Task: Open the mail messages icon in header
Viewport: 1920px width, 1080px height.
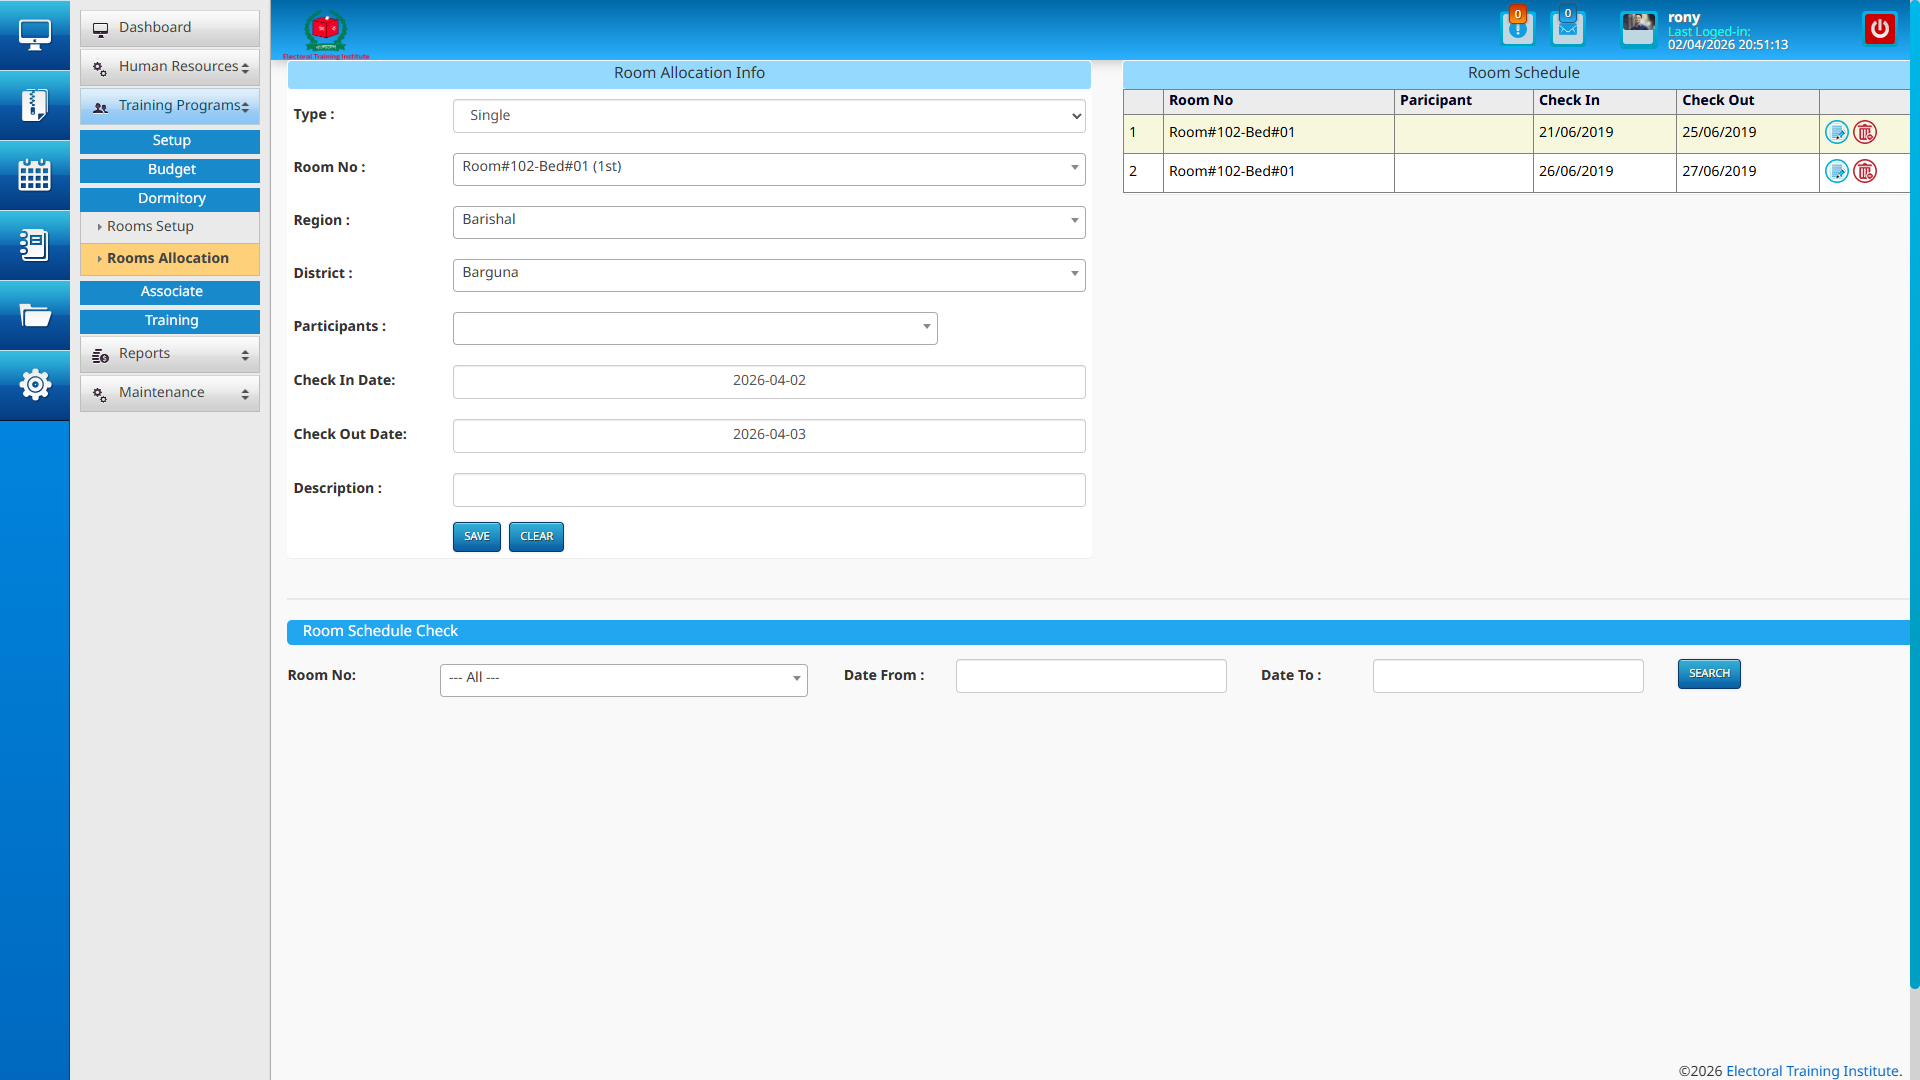Action: pyautogui.click(x=1567, y=28)
